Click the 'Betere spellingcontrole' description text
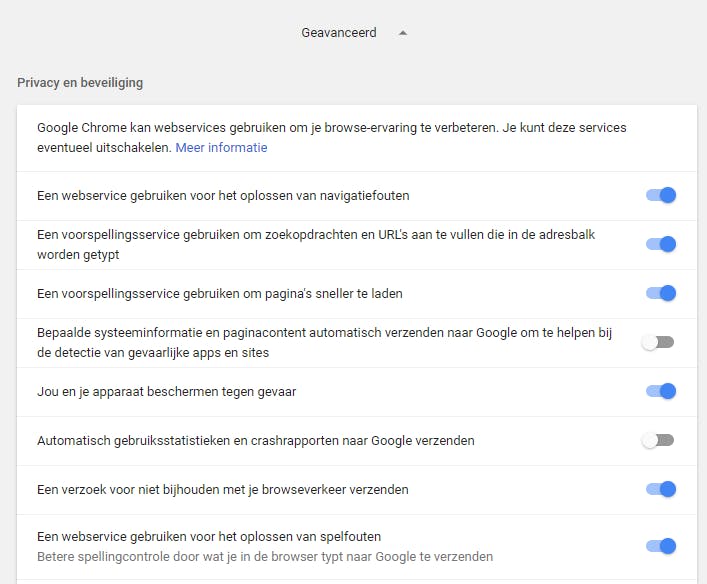 click(265, 556)
